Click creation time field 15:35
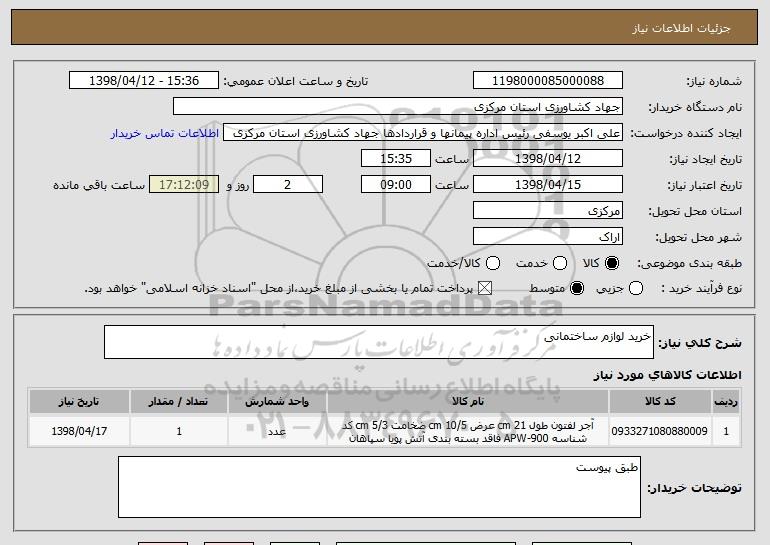The width and height of the screenshot is (770, 545). (396, 159)
